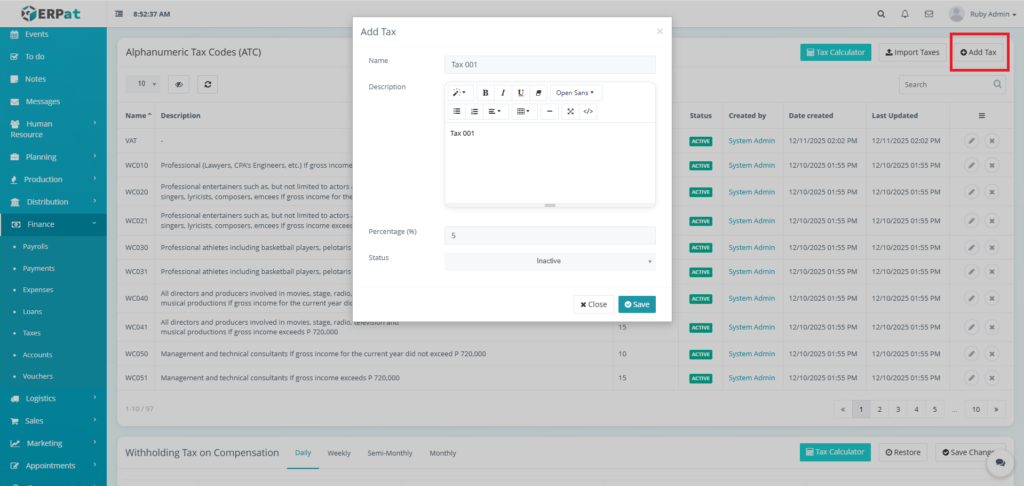Viewport: 1024px width, 486px height.
Task: Click inside the description text area
Action: coord(550,163)
